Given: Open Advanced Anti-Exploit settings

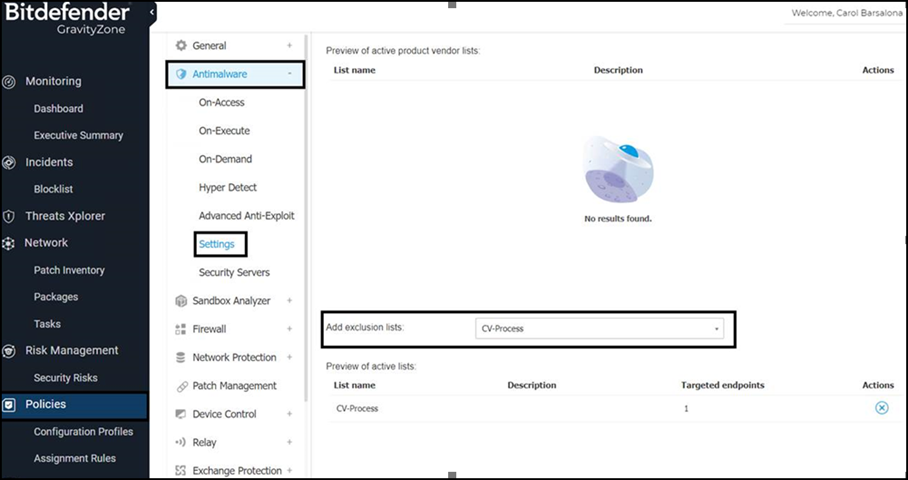Looking at the screenshot, I should point(246,216).
